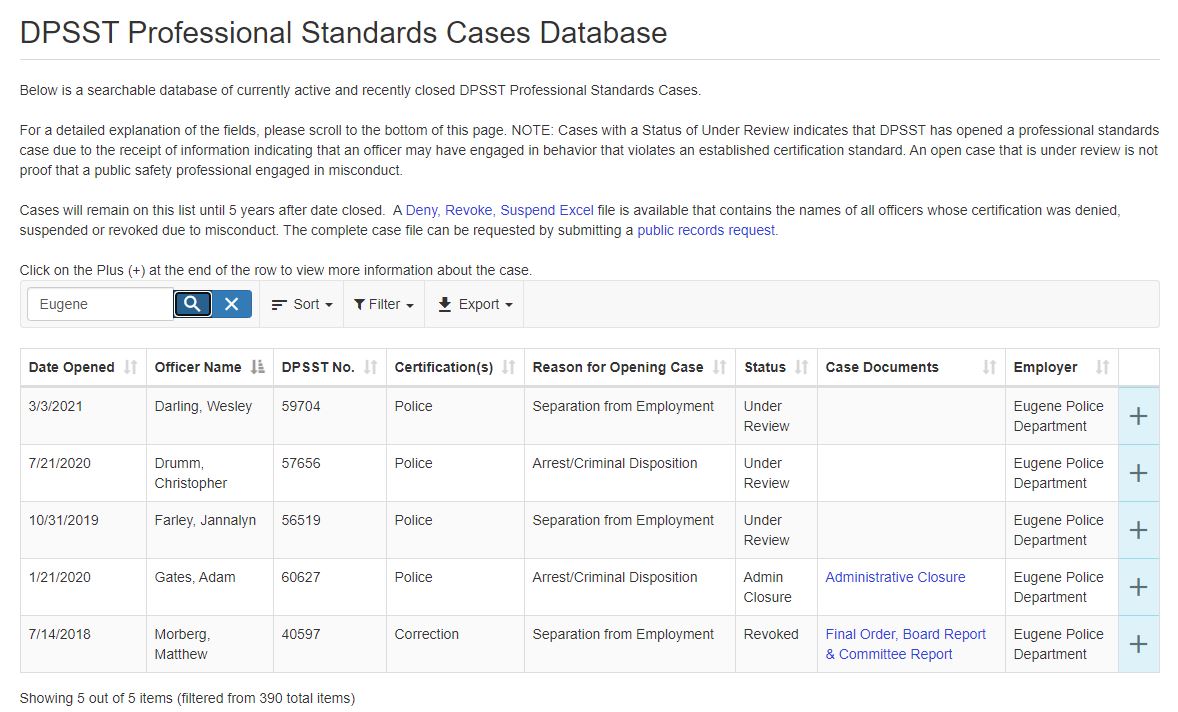Expand the Morberg, Matthew row details

click(1138, 644)
